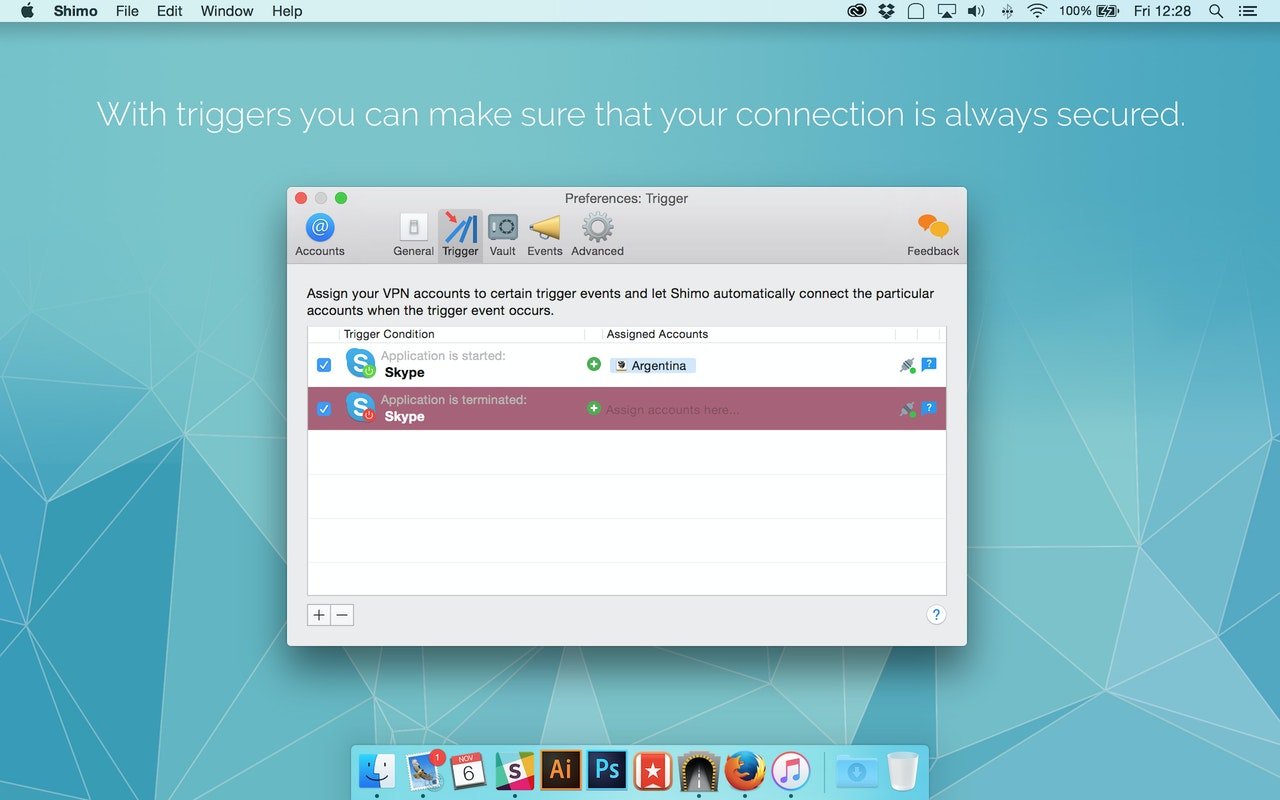This screenshot has height=800, width=1280.
Task: Launch Photoshop from the Dock
Action: pos(607,771)
